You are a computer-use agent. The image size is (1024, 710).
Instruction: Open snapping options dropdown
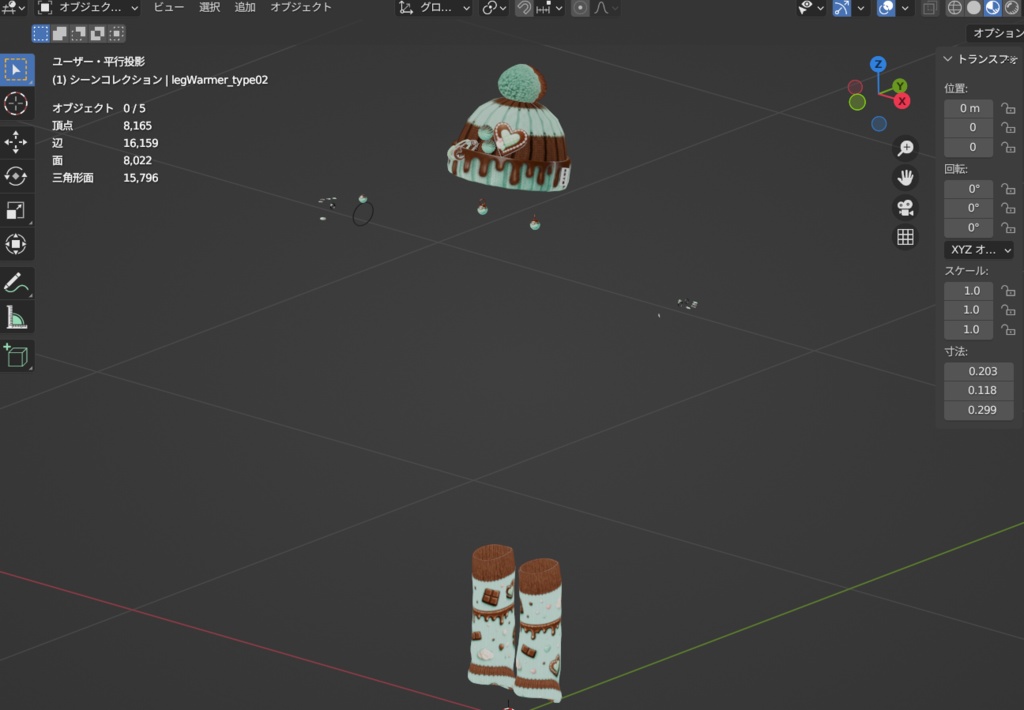549,8
